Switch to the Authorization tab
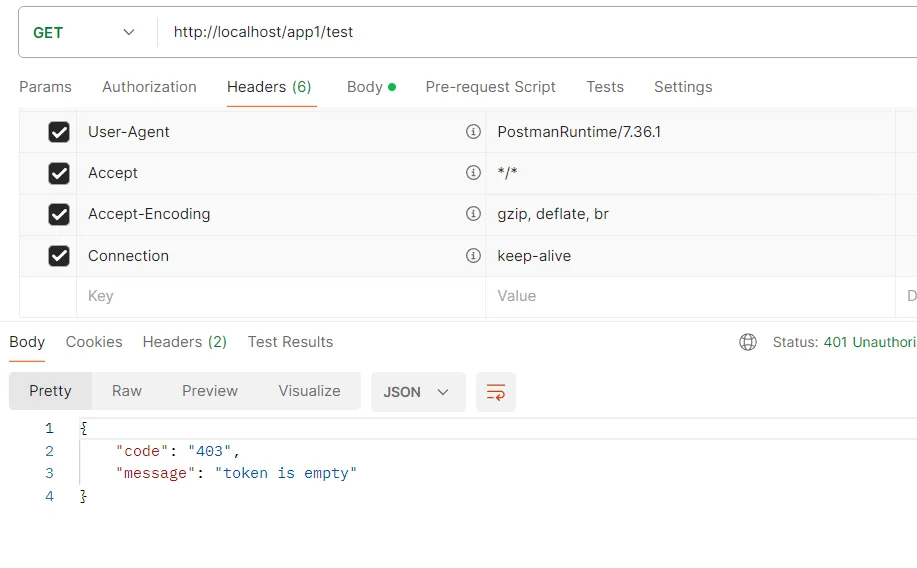Screen dimensions: 917x568 click(x=149, y=87)
